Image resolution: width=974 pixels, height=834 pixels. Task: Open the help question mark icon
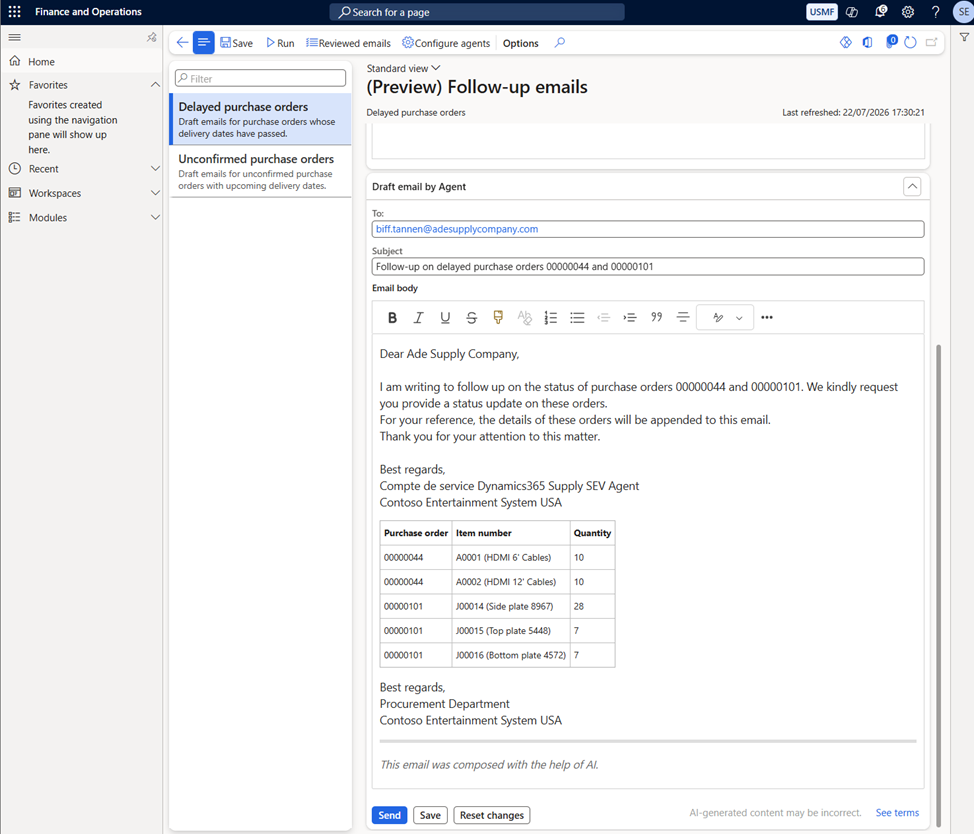935,12
